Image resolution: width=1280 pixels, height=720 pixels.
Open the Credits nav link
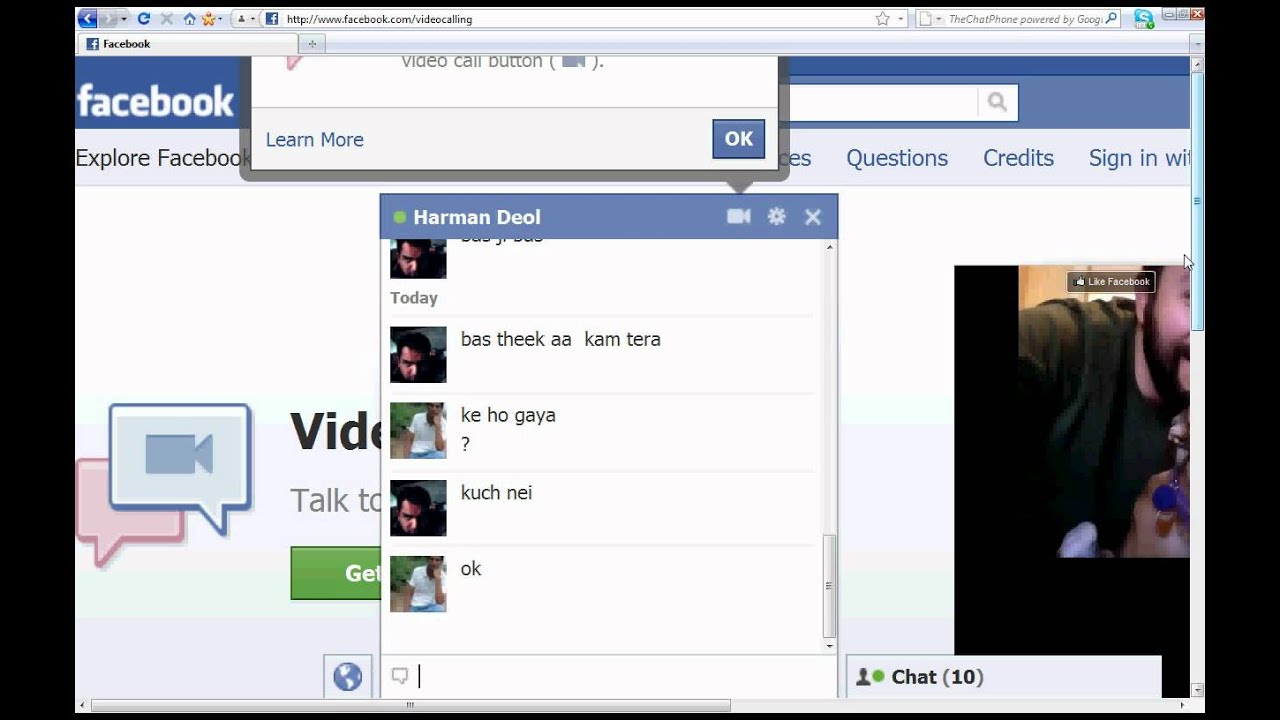coord(1018,158)
